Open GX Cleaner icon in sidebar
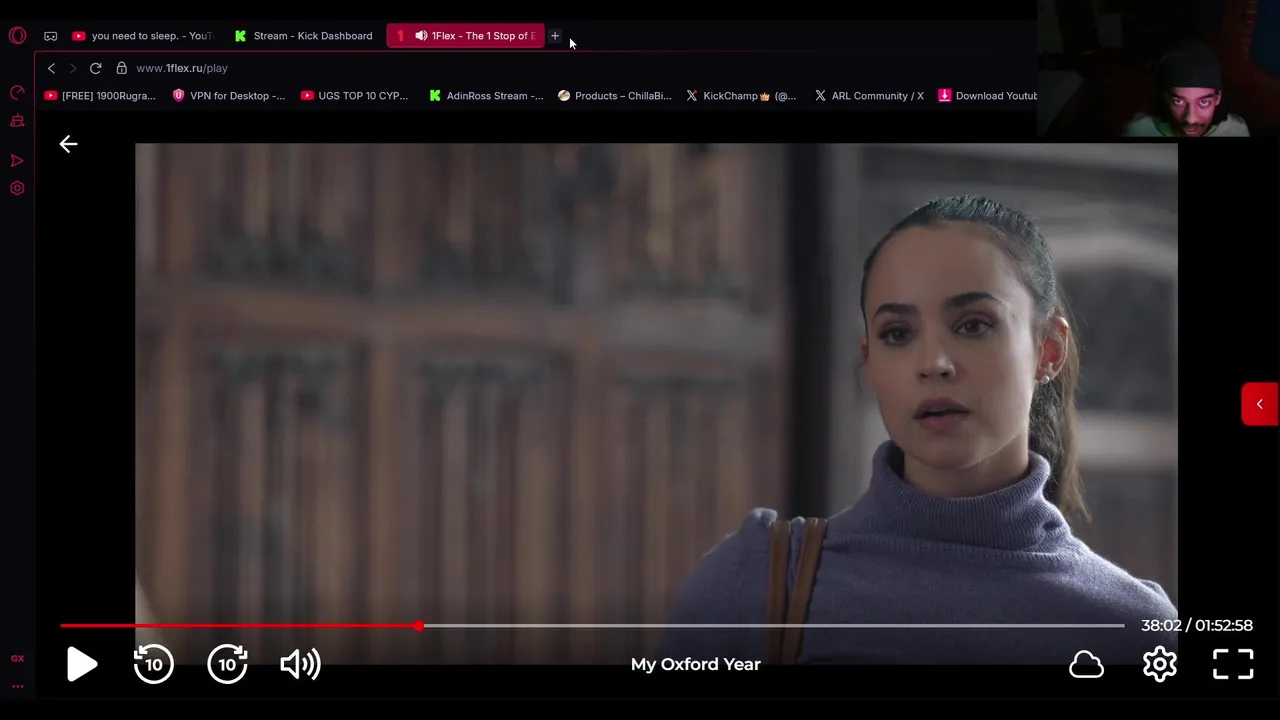This screenshot has height=720, width=1280. pyautogui.click(x=17, y=122)
